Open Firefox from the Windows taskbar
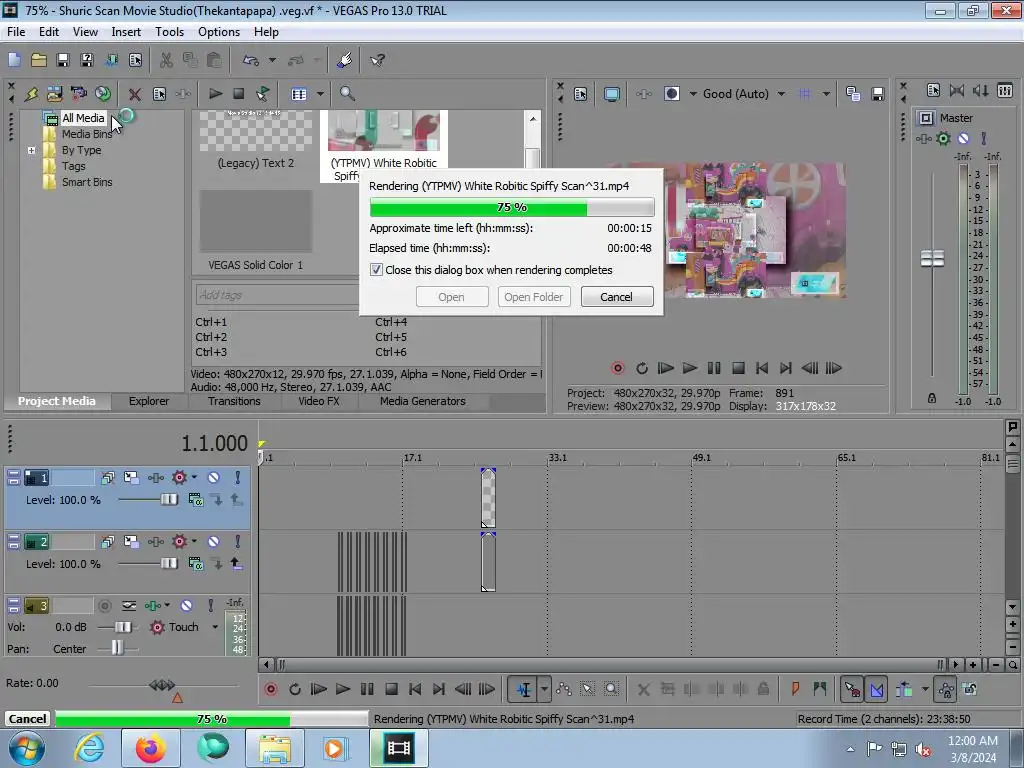Image resolution: width=1024 pixels, height=768 pixels. 150,748
